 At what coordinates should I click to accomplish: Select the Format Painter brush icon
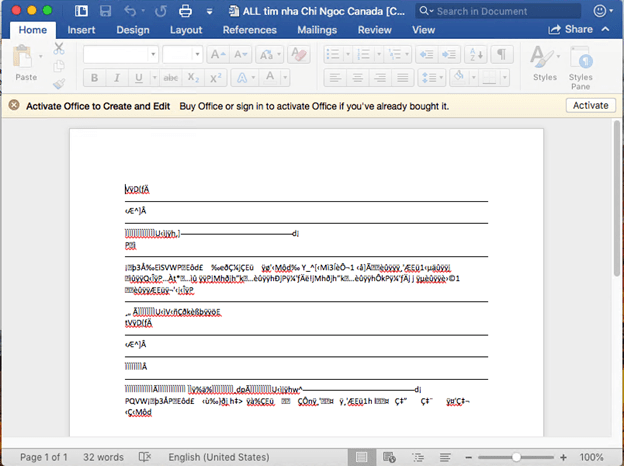click(x=59, y=84)
